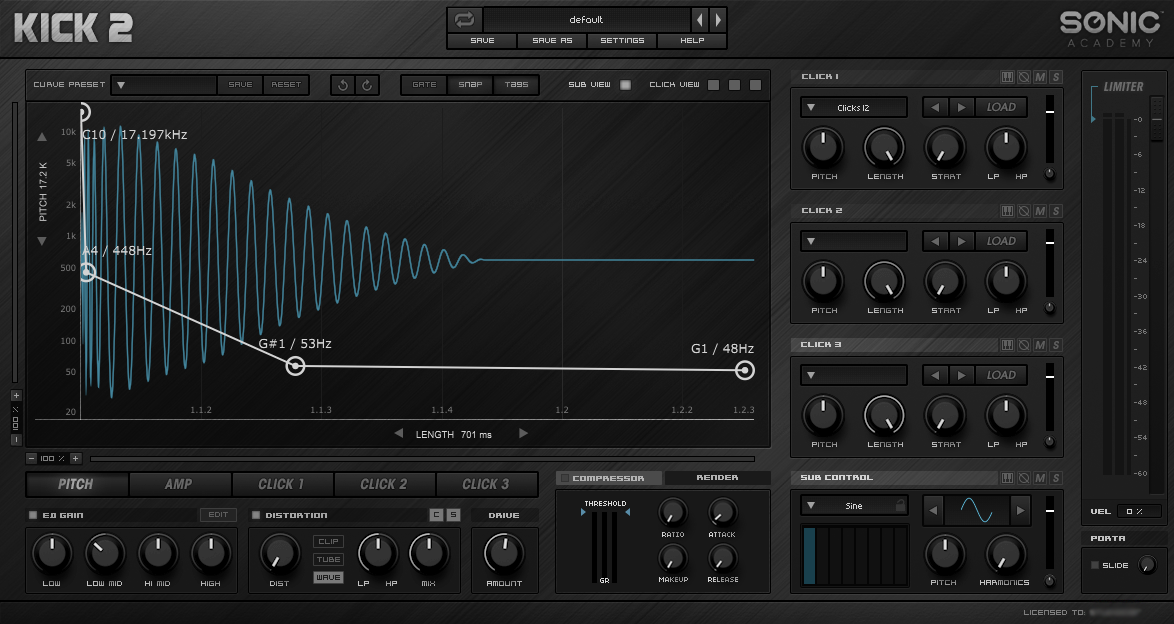The image size is (1174, 624).
Task: Open Click 3 sample dropdown
Action: (x=854, y=375)
